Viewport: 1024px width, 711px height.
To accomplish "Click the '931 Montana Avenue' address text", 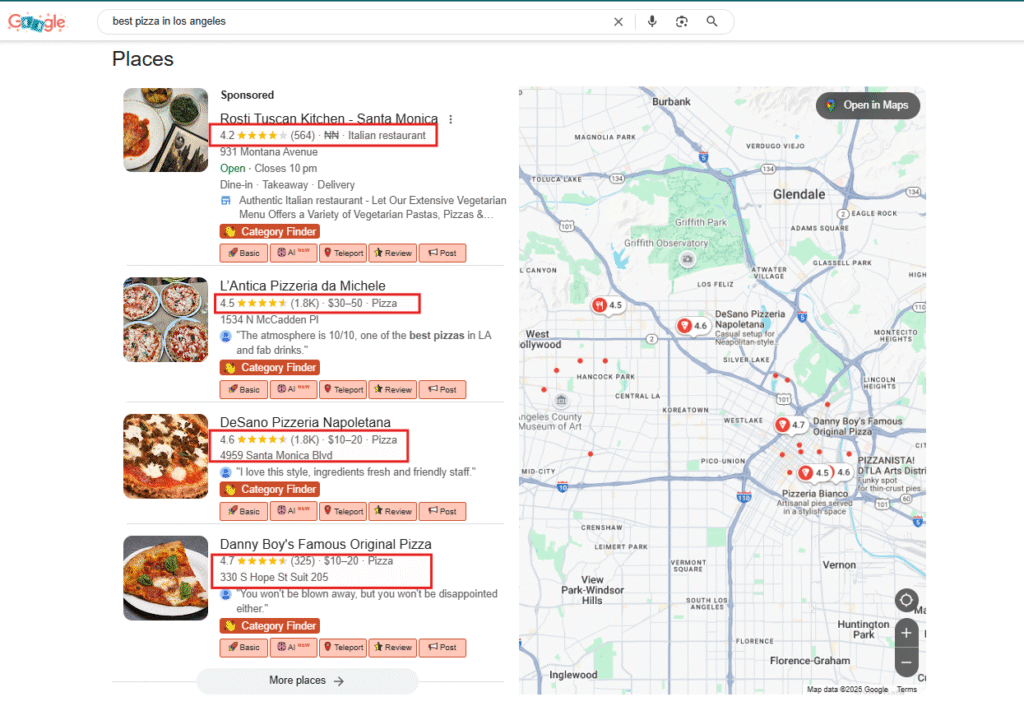I will (x=268, y=152).
